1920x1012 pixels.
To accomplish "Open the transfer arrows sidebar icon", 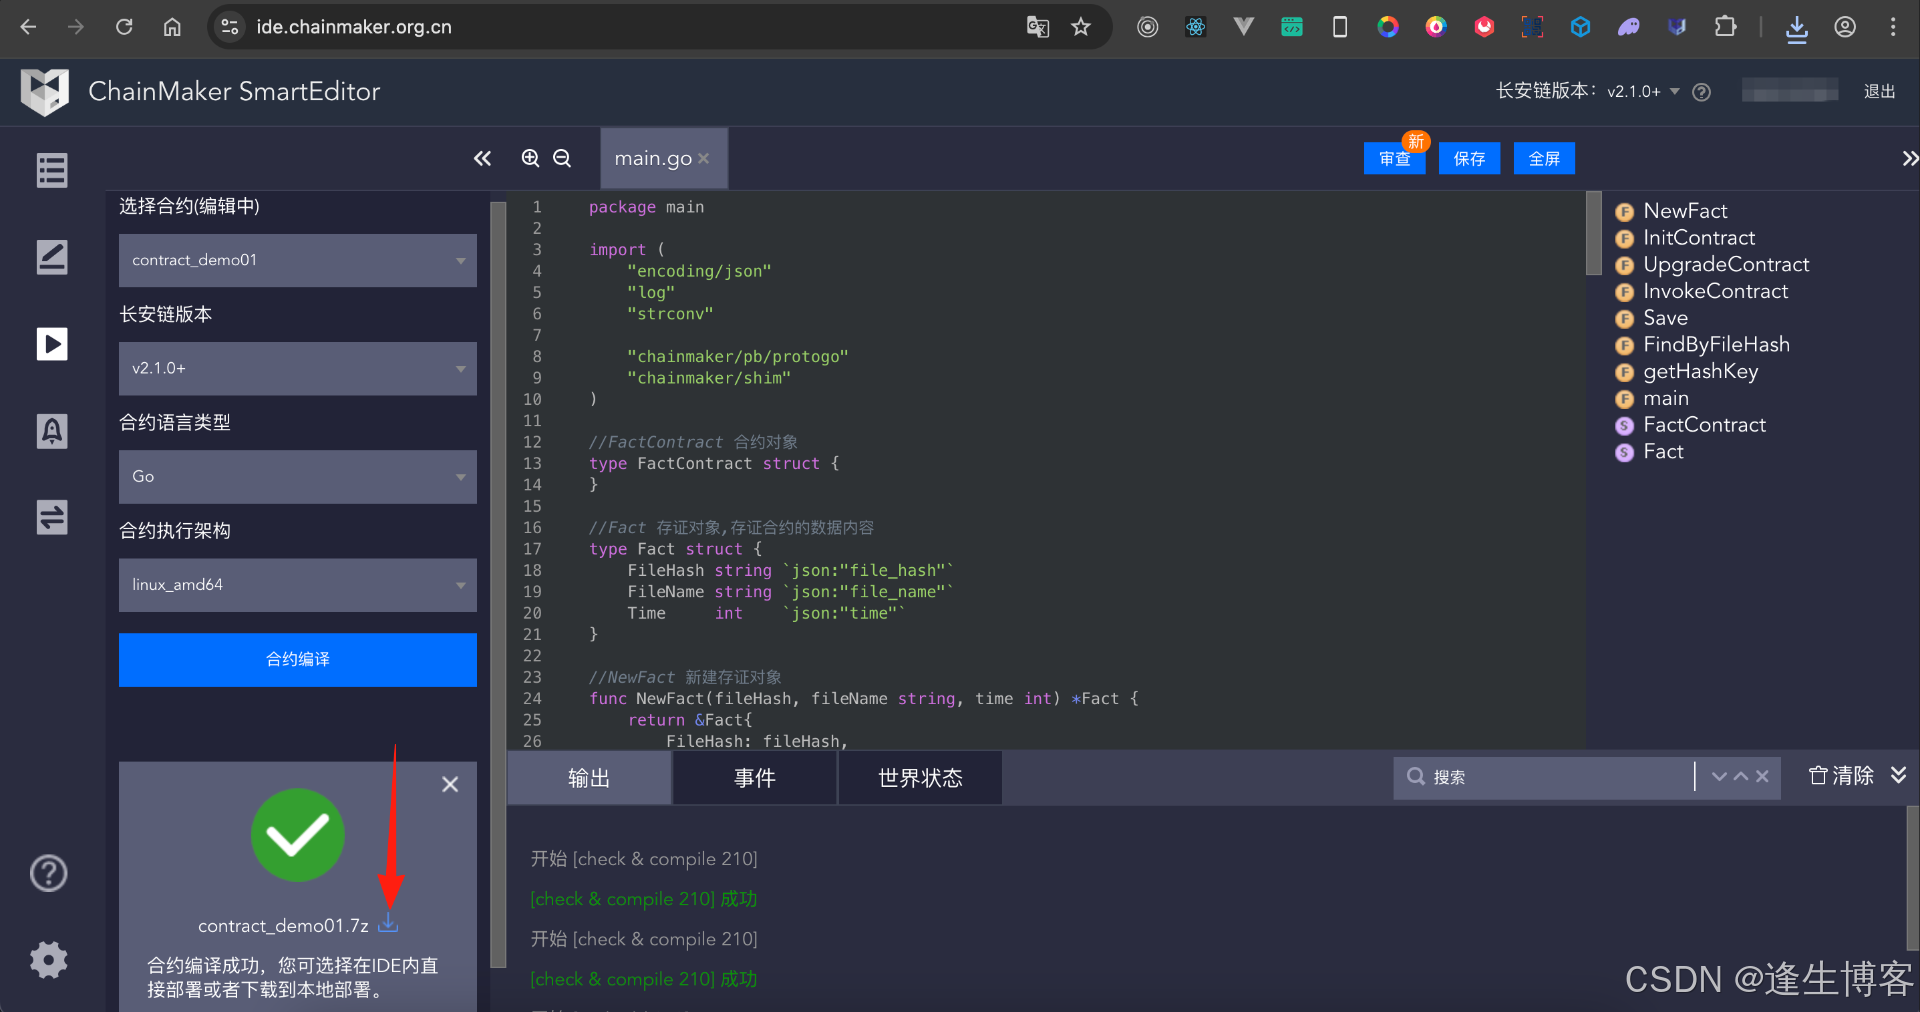I will coord(52,517).
